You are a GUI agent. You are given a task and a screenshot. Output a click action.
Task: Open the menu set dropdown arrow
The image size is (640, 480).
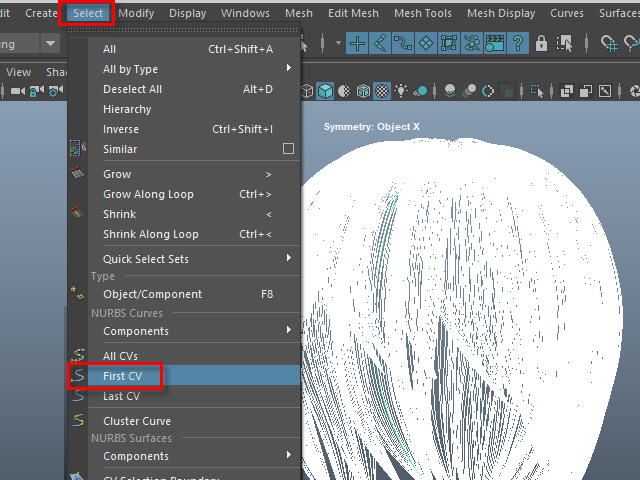tap(50, 44)
